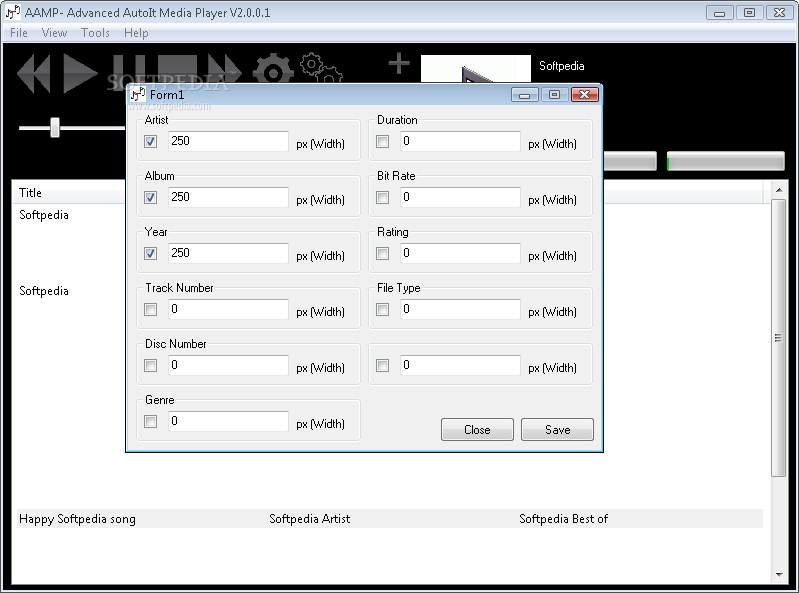Focus the Genre width input field

pyautogui.click(x=228, y=421)
